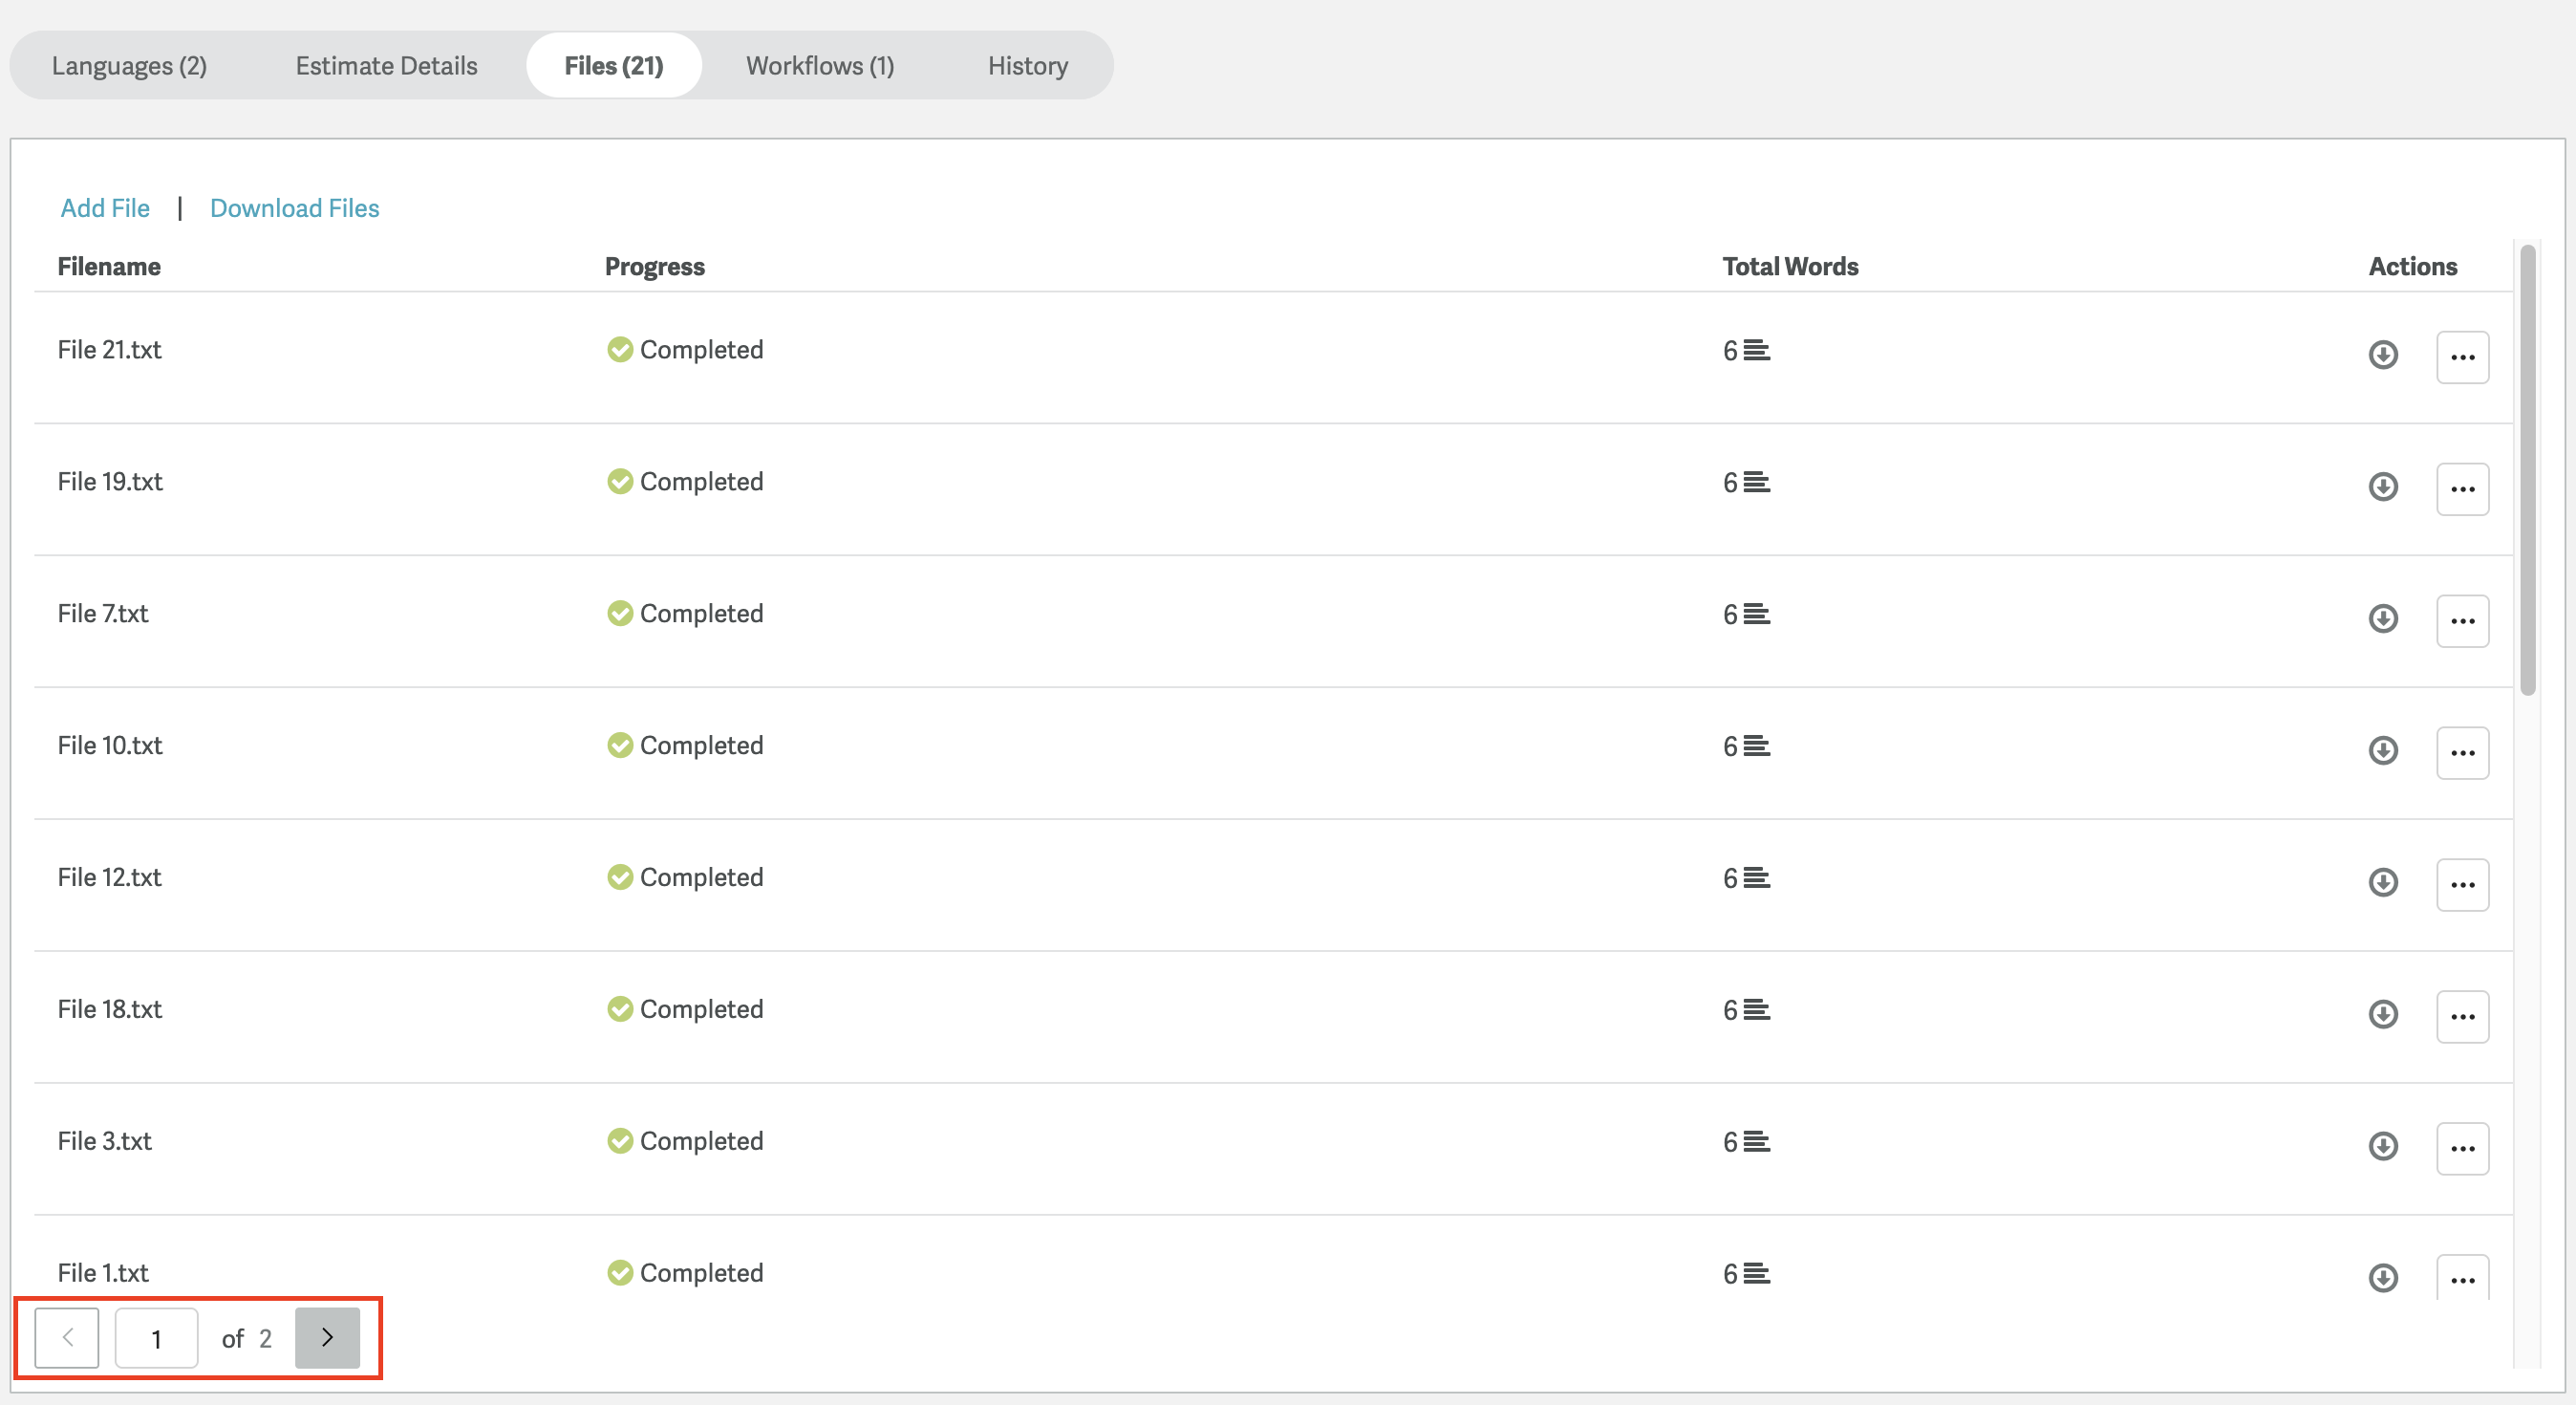Click the Add File link
The width and height of the screenshot is (2576, 1405).
click(105, 208)
